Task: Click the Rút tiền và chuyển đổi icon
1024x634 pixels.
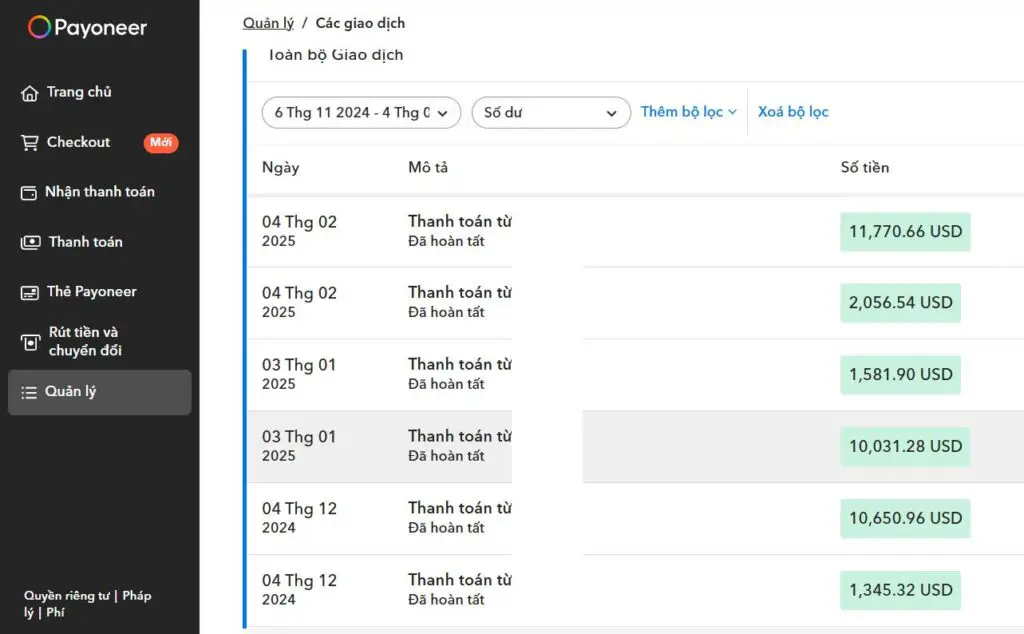Action: click(x=31, y=342)
